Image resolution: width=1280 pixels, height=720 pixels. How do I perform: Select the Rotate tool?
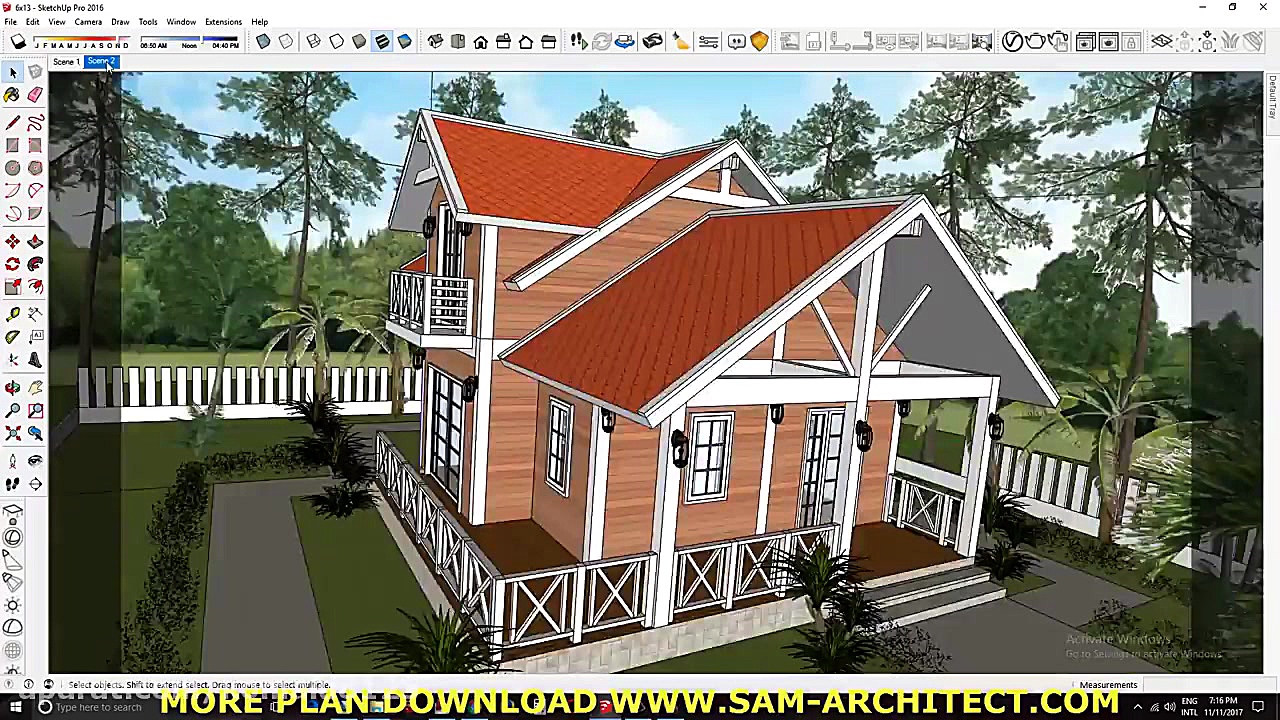[13, 264]
